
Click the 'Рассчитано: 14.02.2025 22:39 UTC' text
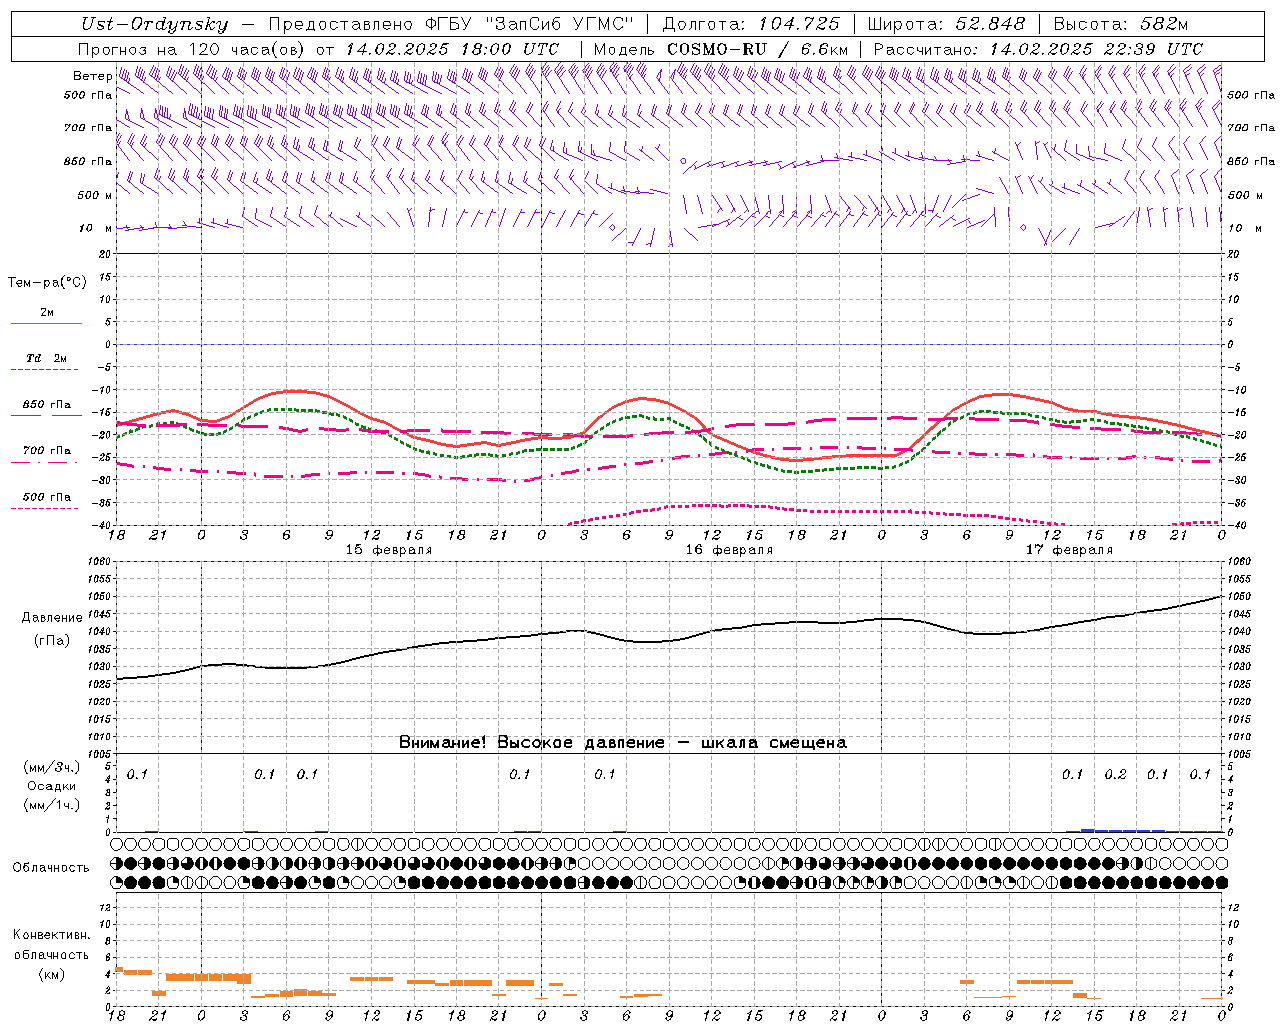pos(1038,49)
